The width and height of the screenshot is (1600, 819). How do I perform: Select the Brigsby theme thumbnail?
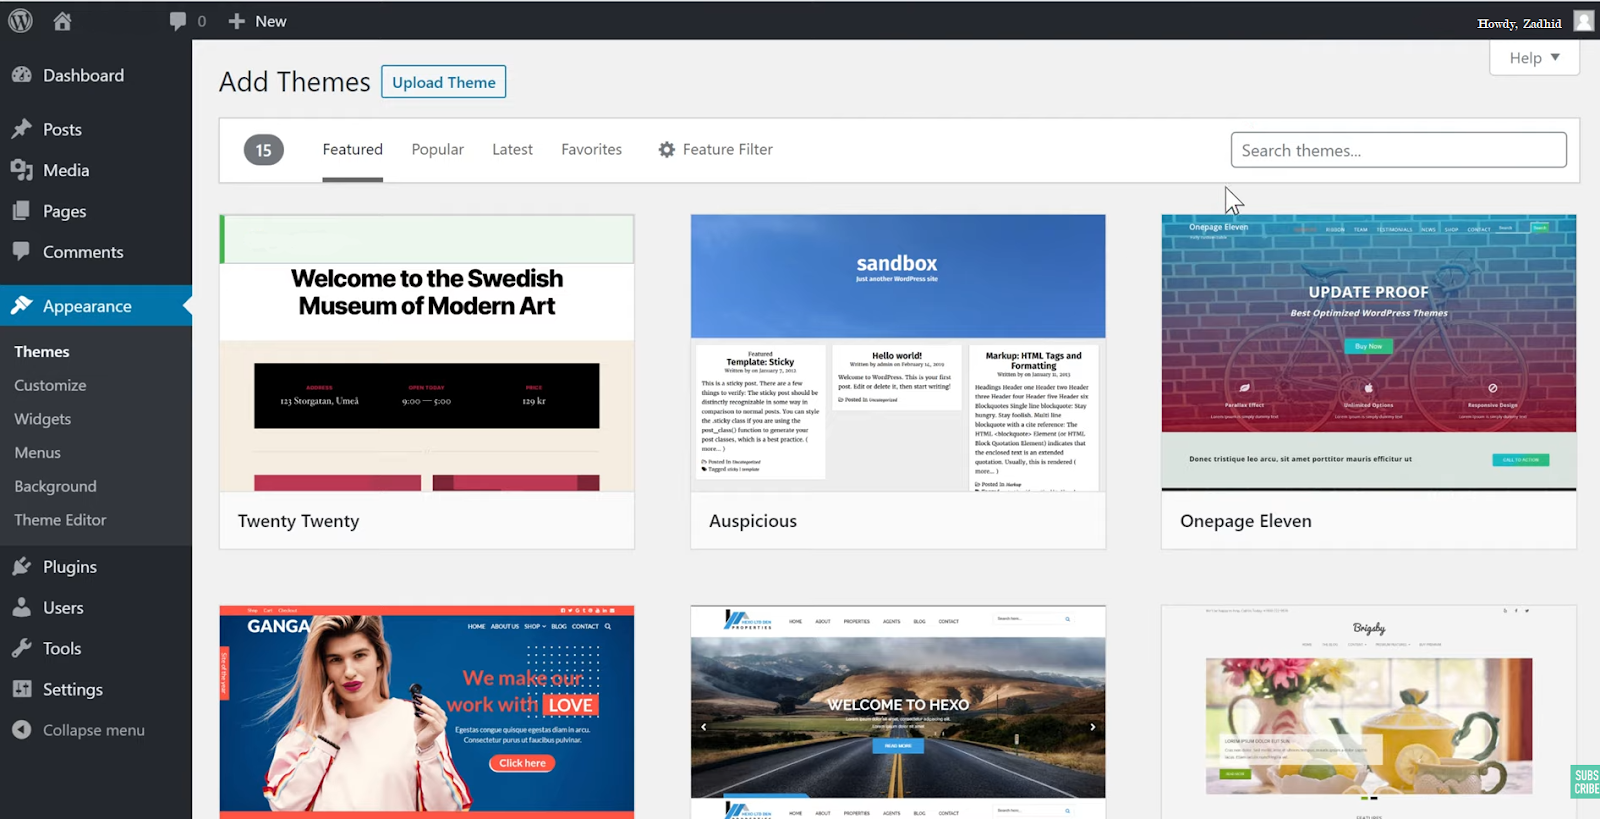[x=1369, y=712]
